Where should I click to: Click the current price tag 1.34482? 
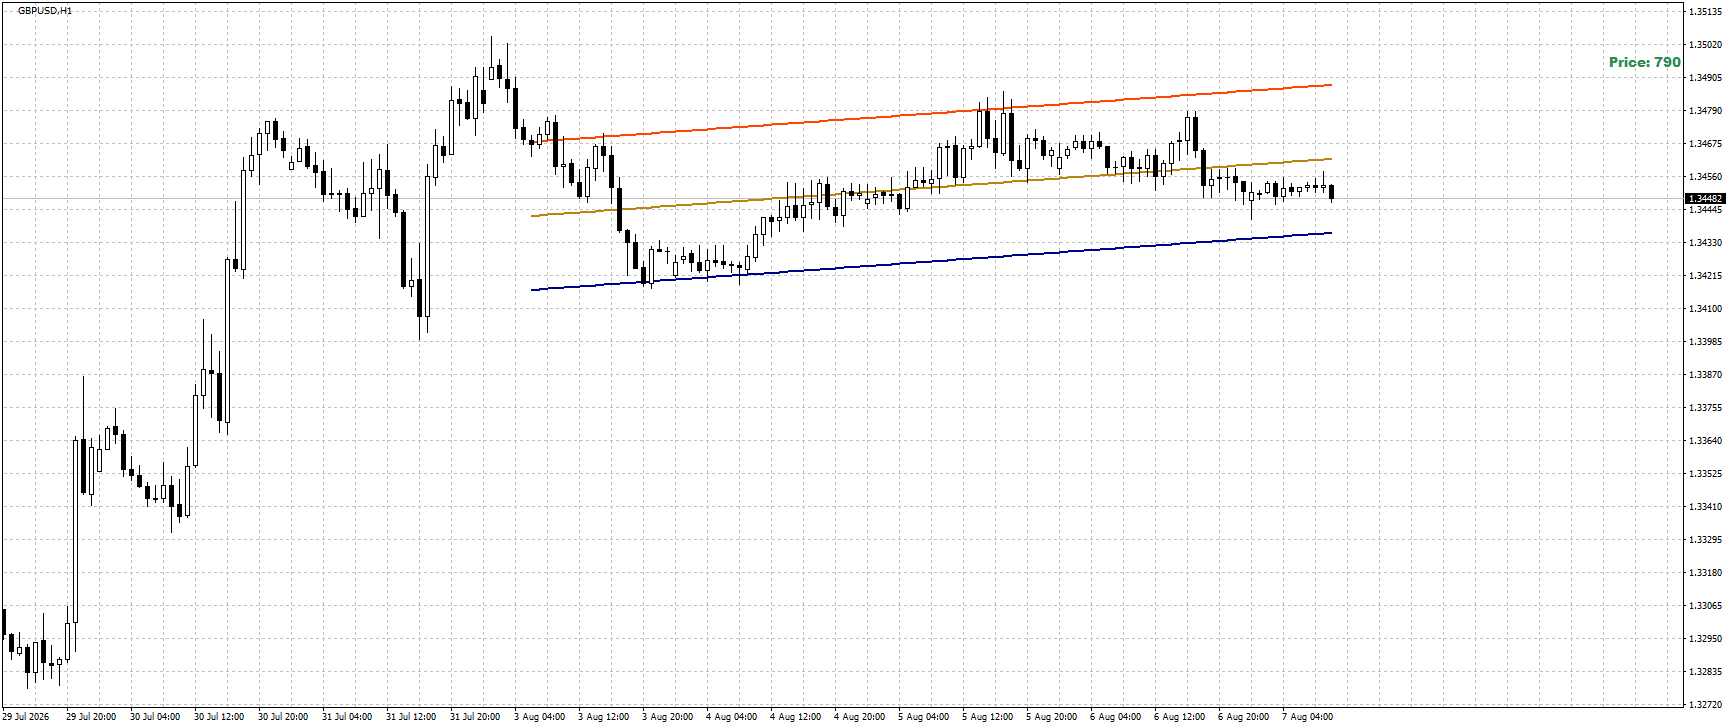(x=1703, y=199)
